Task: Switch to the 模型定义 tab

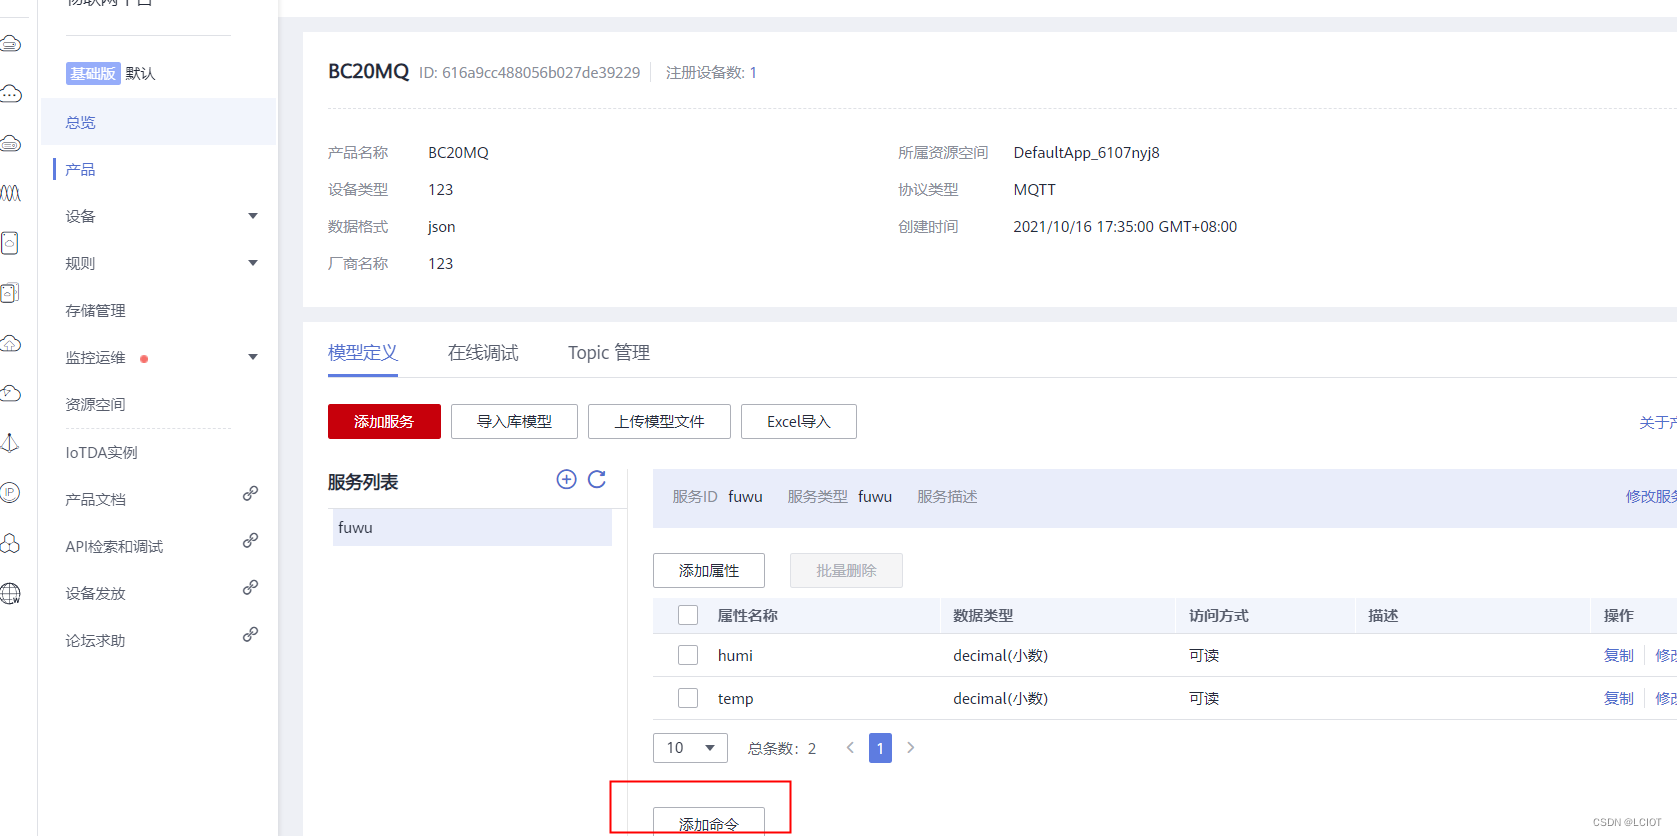Action: [363, 353]
